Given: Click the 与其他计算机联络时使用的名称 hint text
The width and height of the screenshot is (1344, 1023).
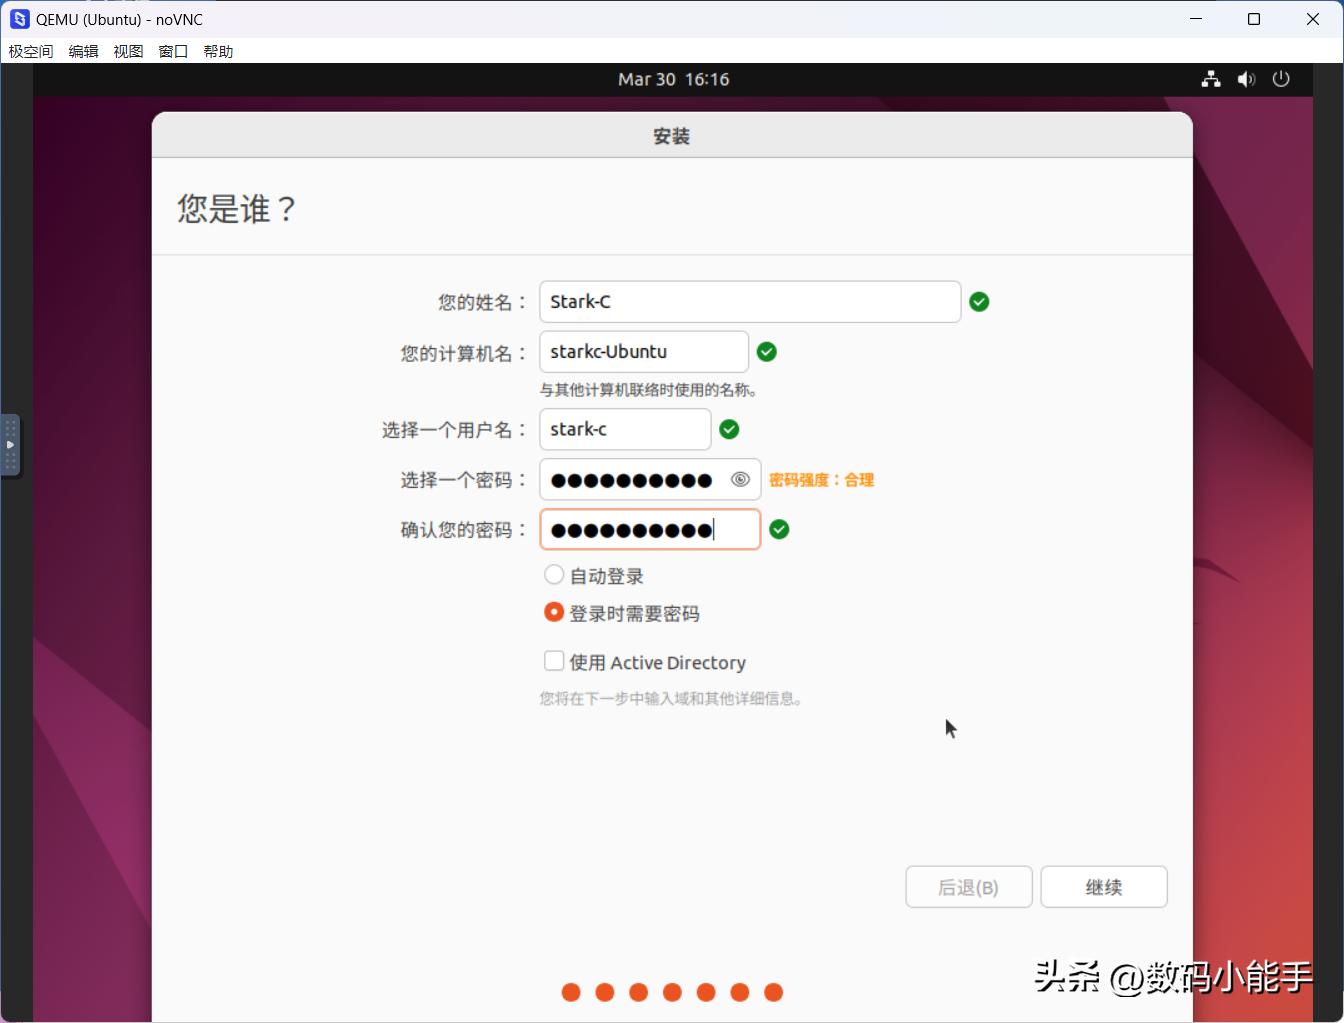Looking at the screenshot, I should pyautogui.click(x=648, y=390).
